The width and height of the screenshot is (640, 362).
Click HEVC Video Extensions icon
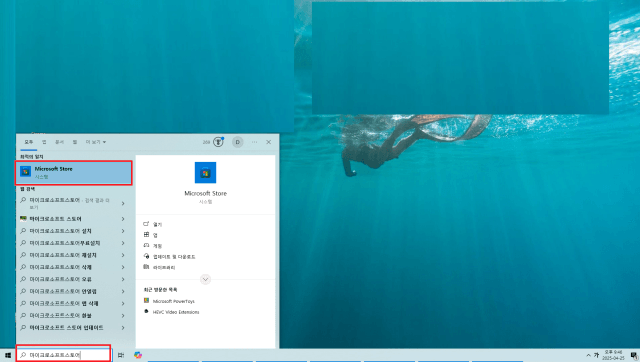[147, 311]
